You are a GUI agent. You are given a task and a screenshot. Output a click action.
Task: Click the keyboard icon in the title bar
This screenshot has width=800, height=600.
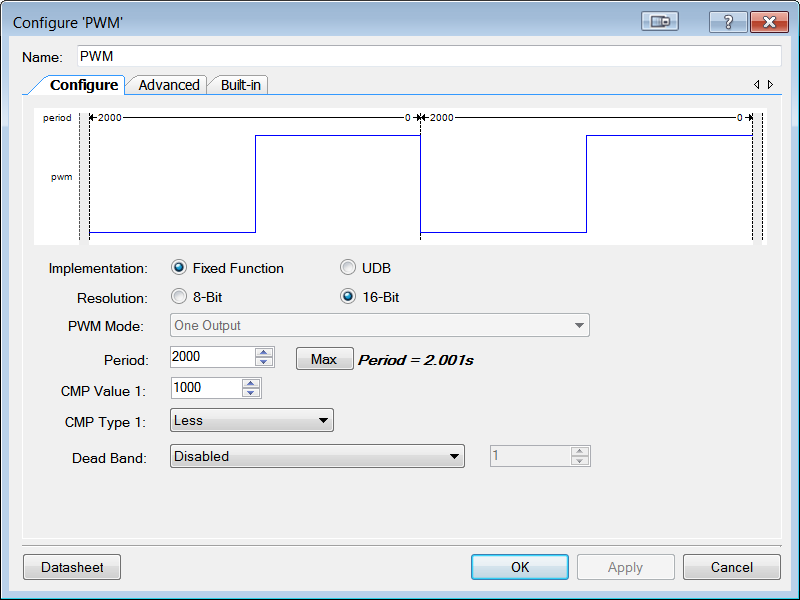pos(660,21)
